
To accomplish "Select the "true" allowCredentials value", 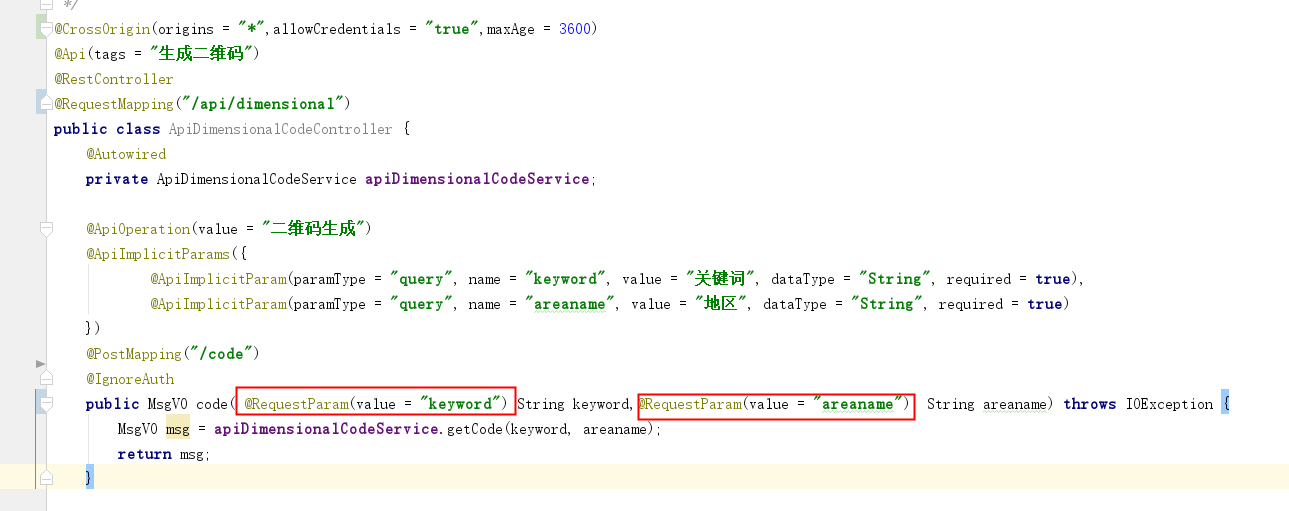I will (x=452, y=29).
